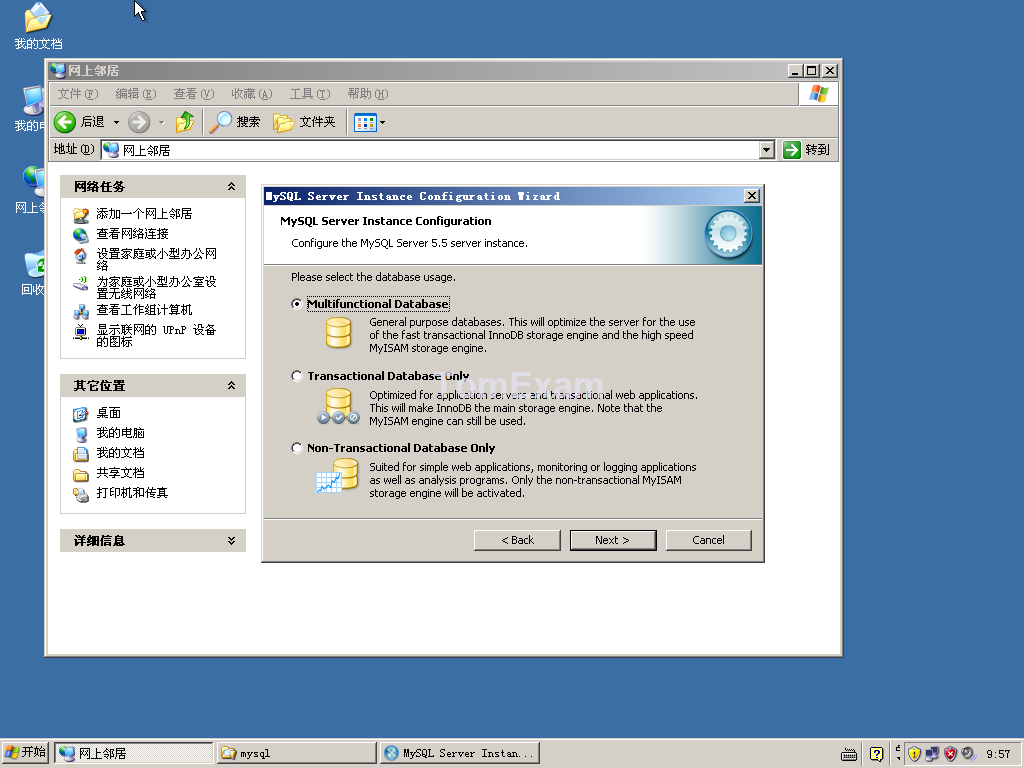
Task: Pick Non-Transactional Database Only option
Action: click(297, 448)
